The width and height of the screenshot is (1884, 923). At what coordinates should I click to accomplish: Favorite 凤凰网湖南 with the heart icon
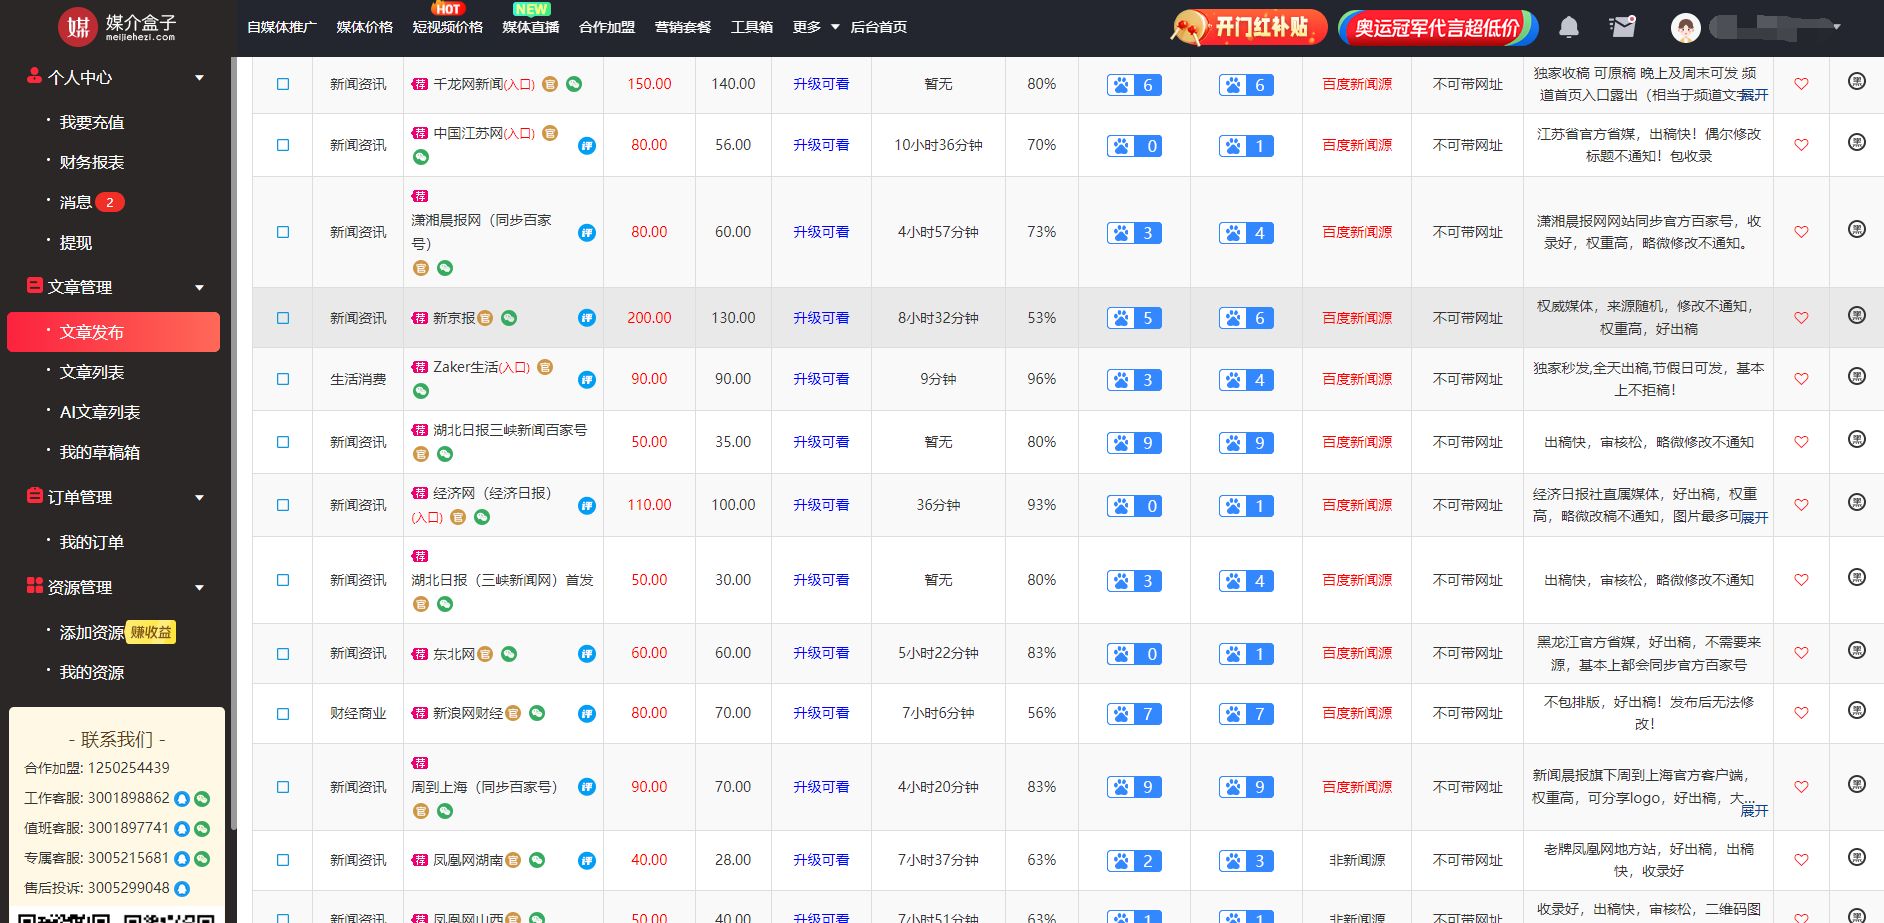click(1801, 860)
